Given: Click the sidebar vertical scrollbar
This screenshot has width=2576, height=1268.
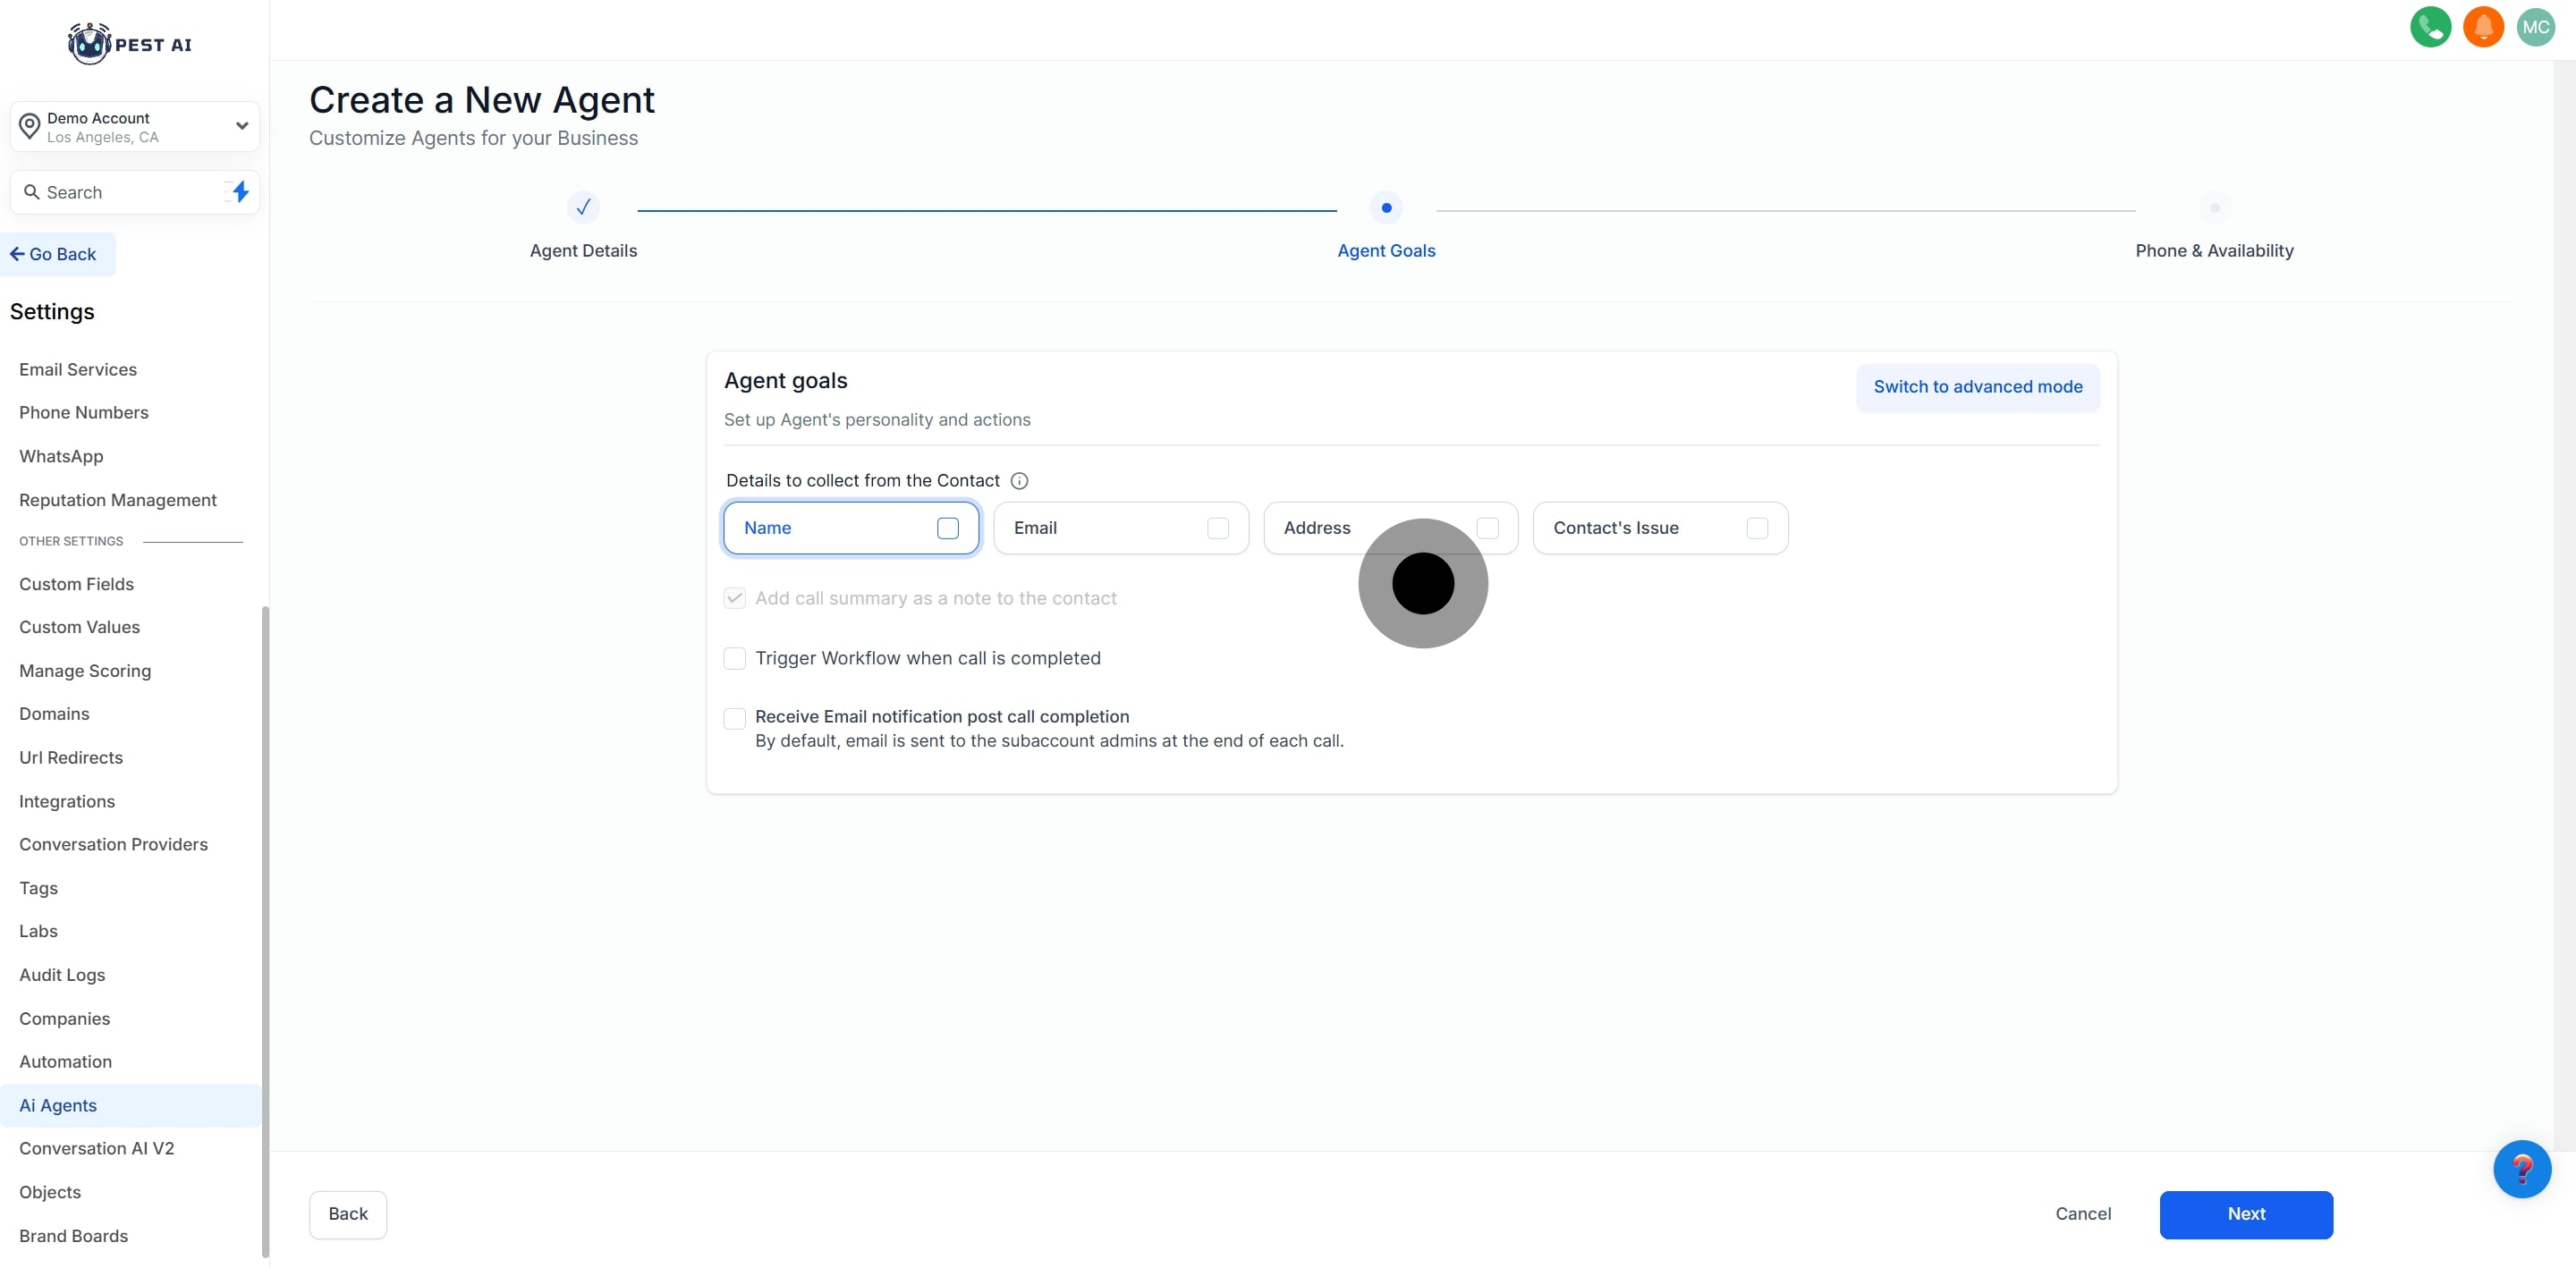Looking at the screenshot, I should [265, 930].
